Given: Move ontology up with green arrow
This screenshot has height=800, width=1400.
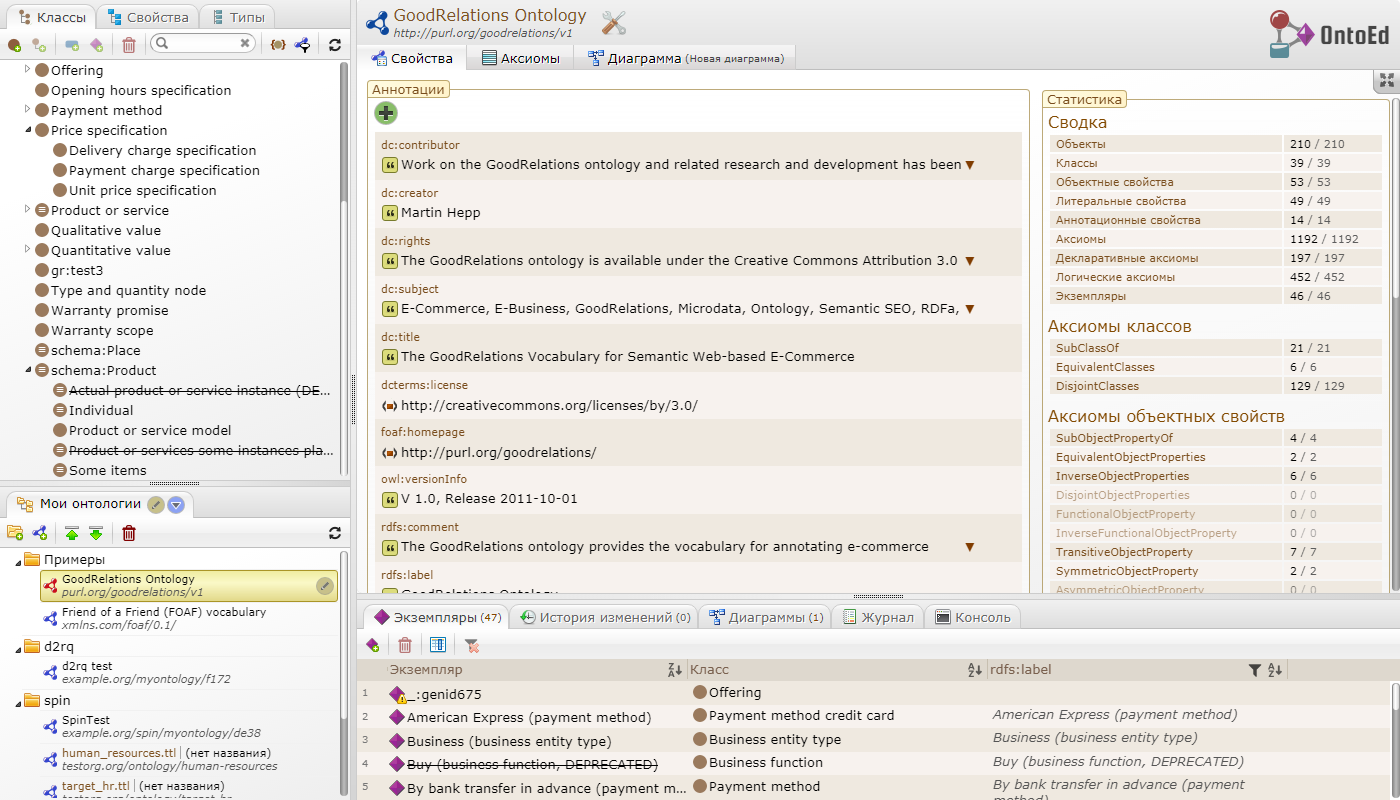Looking at the screenshot, I should click(x=72, y=533).
